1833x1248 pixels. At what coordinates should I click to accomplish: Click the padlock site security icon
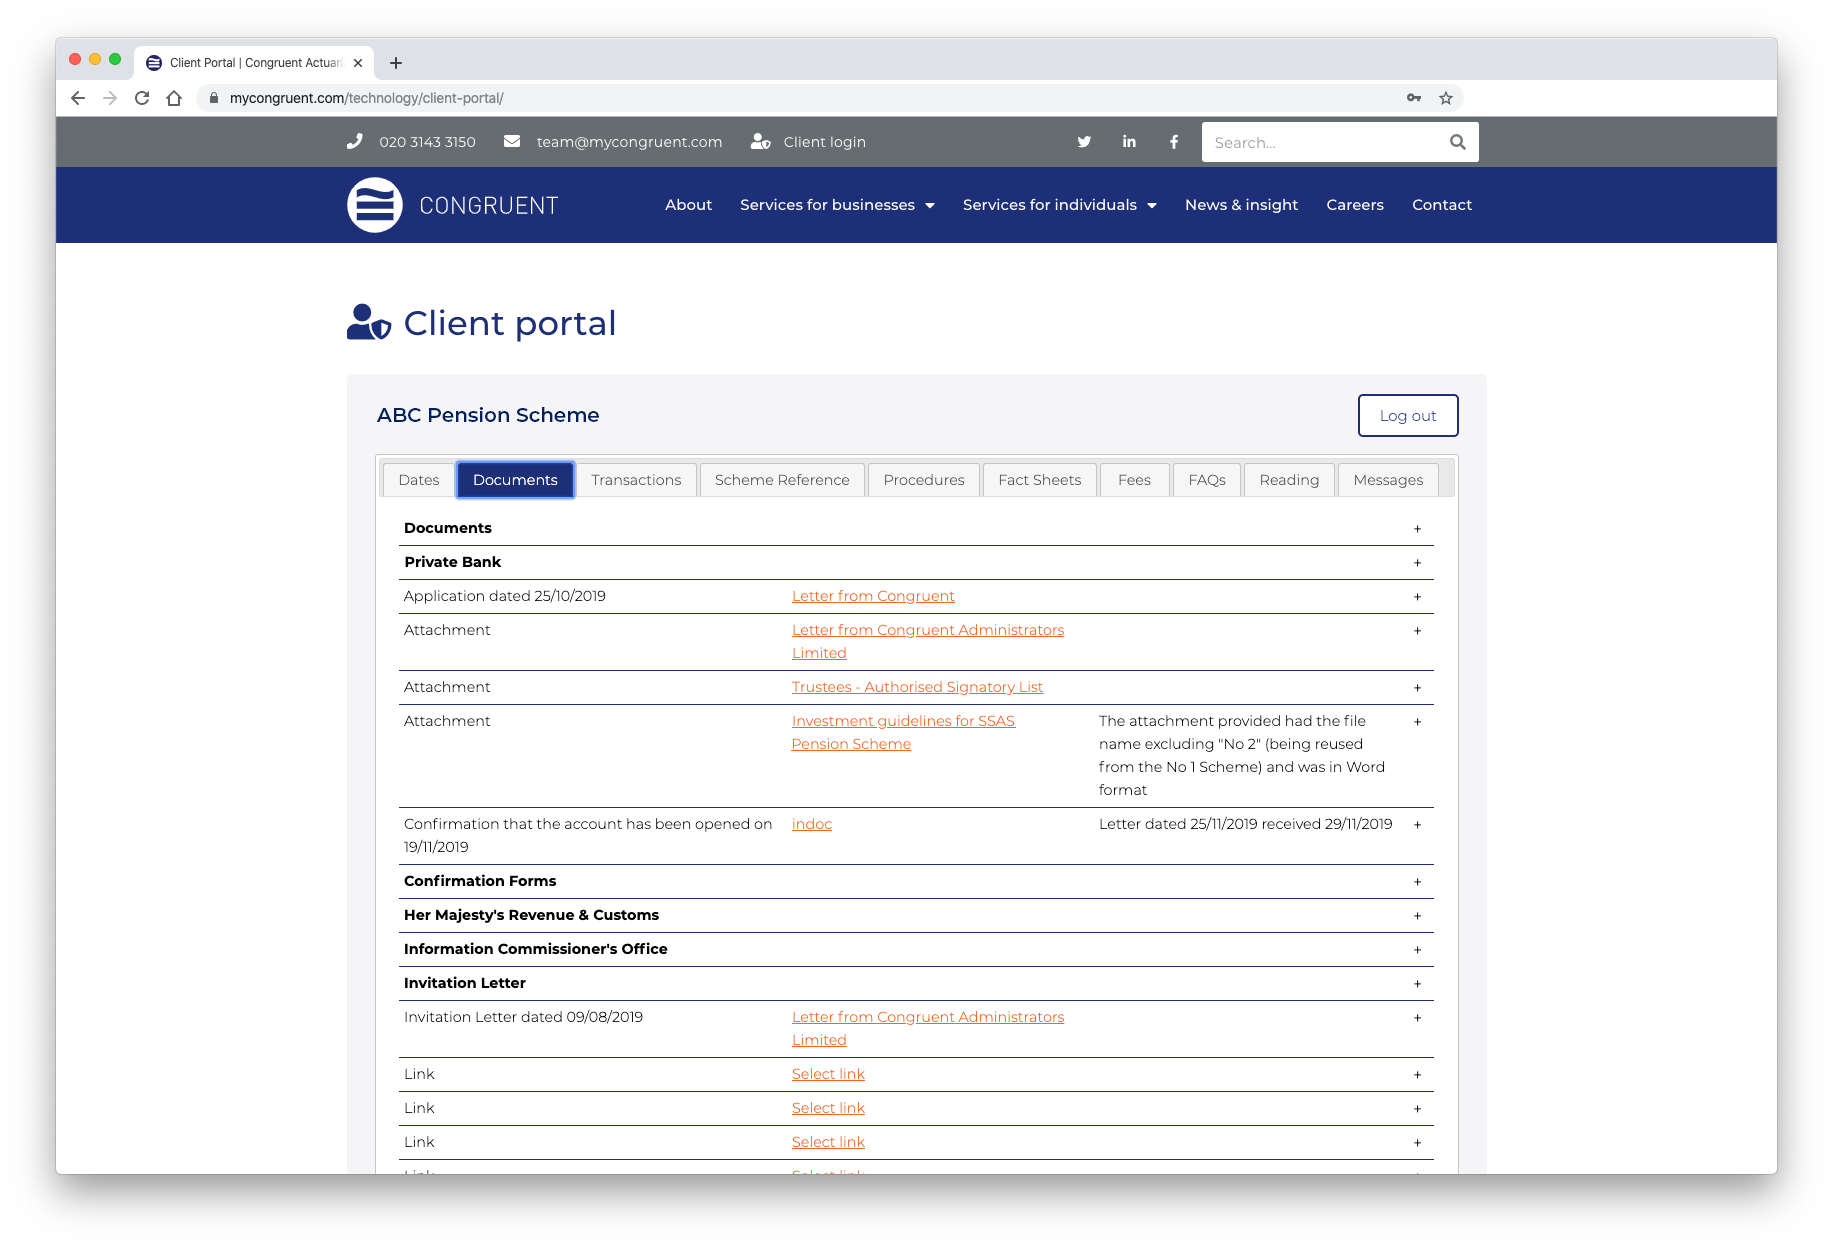[213, 98]
